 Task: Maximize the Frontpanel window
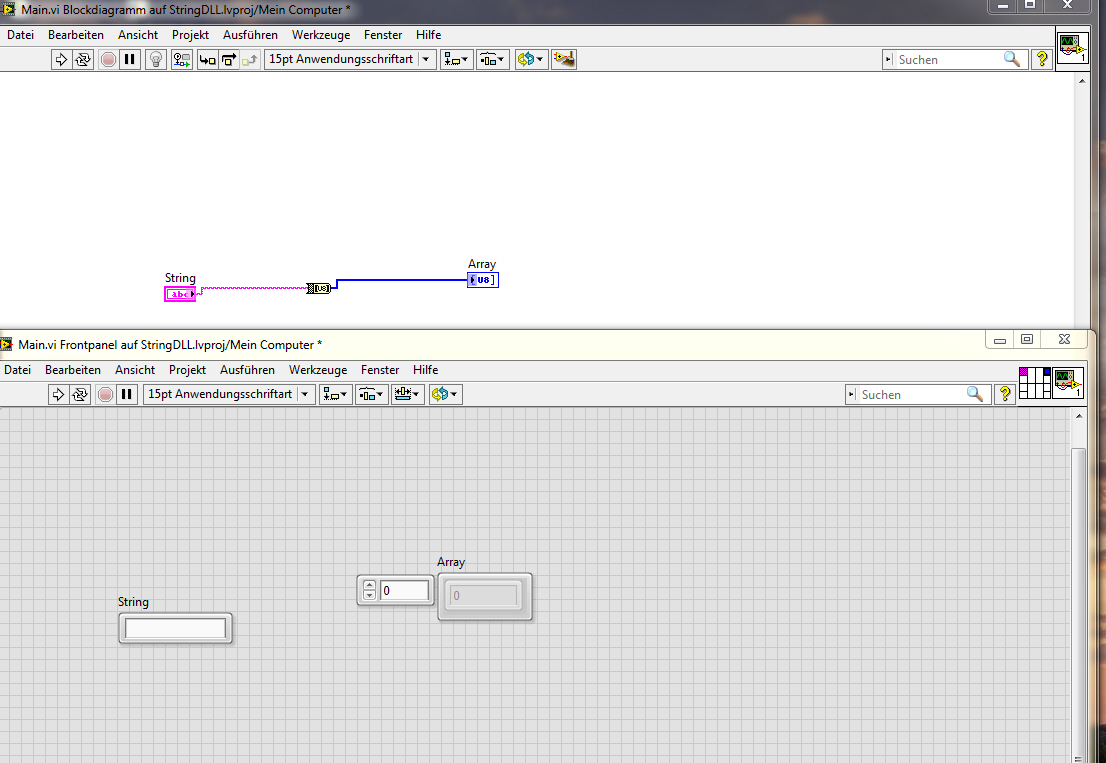click(1027, 339)
